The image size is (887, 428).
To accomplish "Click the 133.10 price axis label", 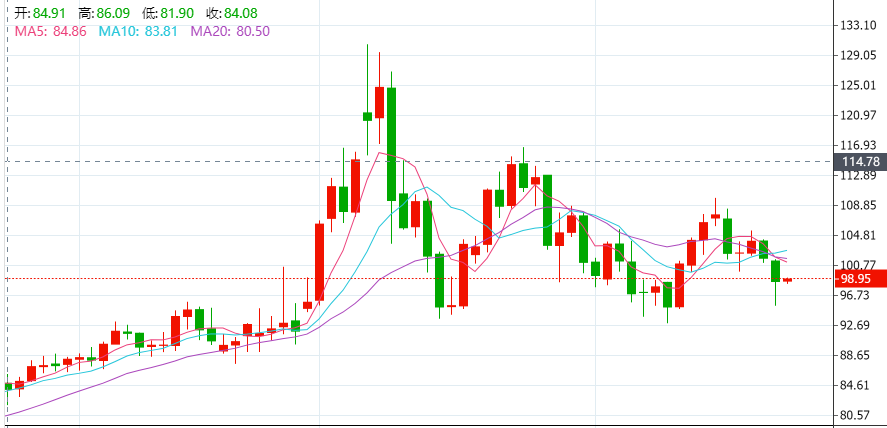I will 859,25.
